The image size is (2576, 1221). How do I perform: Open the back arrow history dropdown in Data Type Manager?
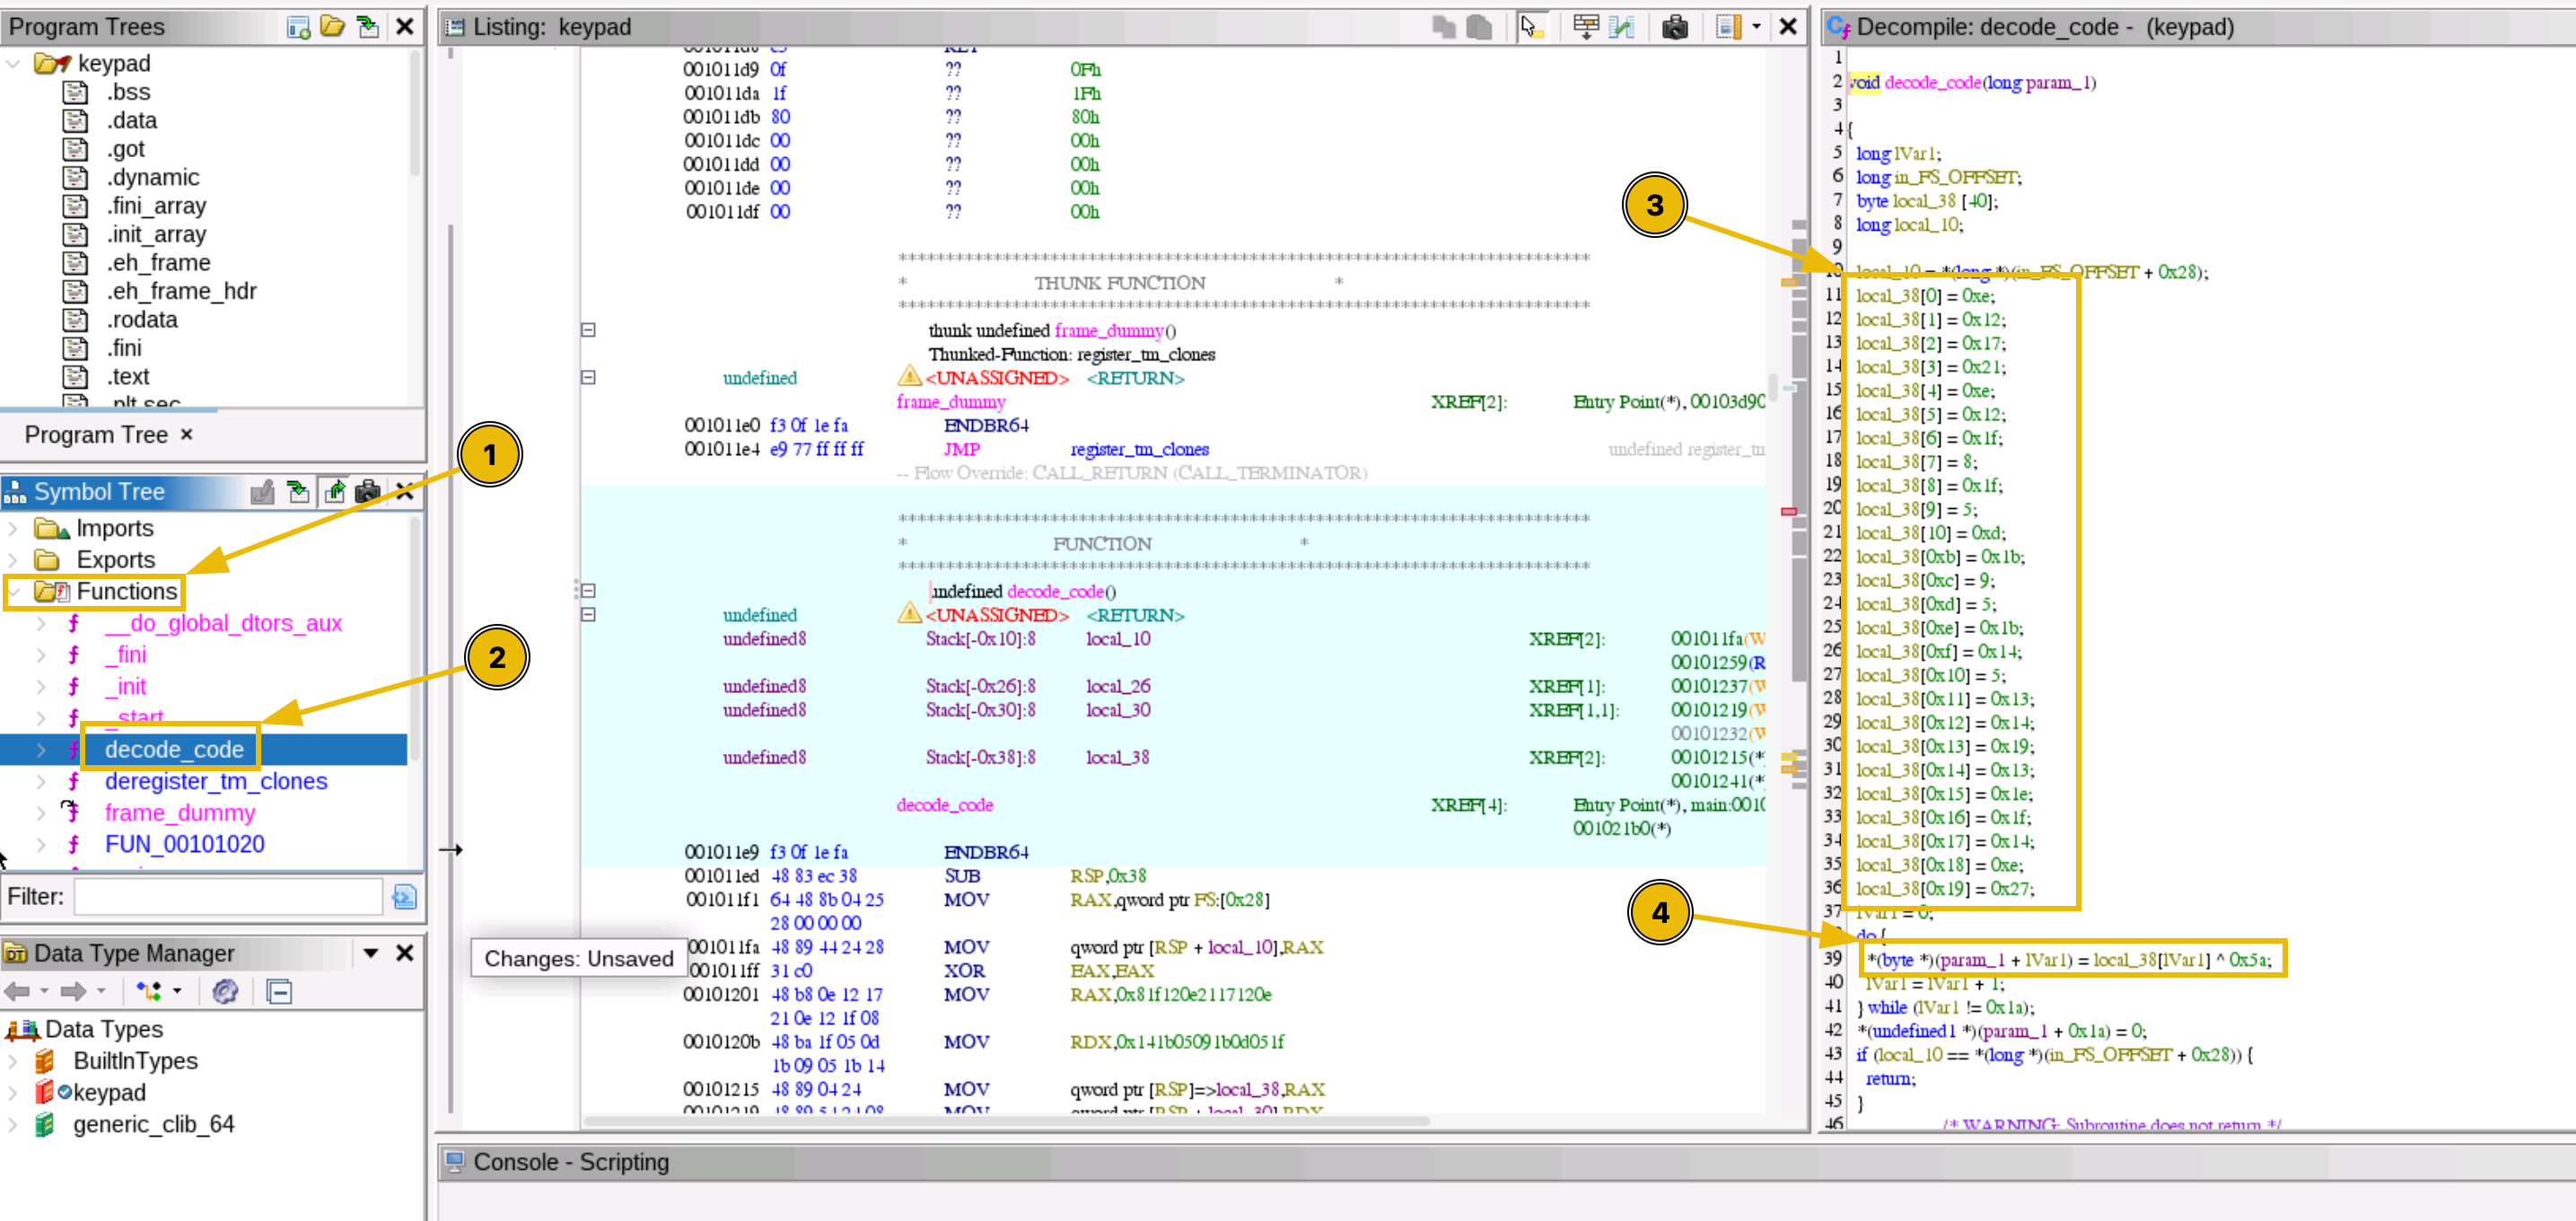(x=44, y=991)
